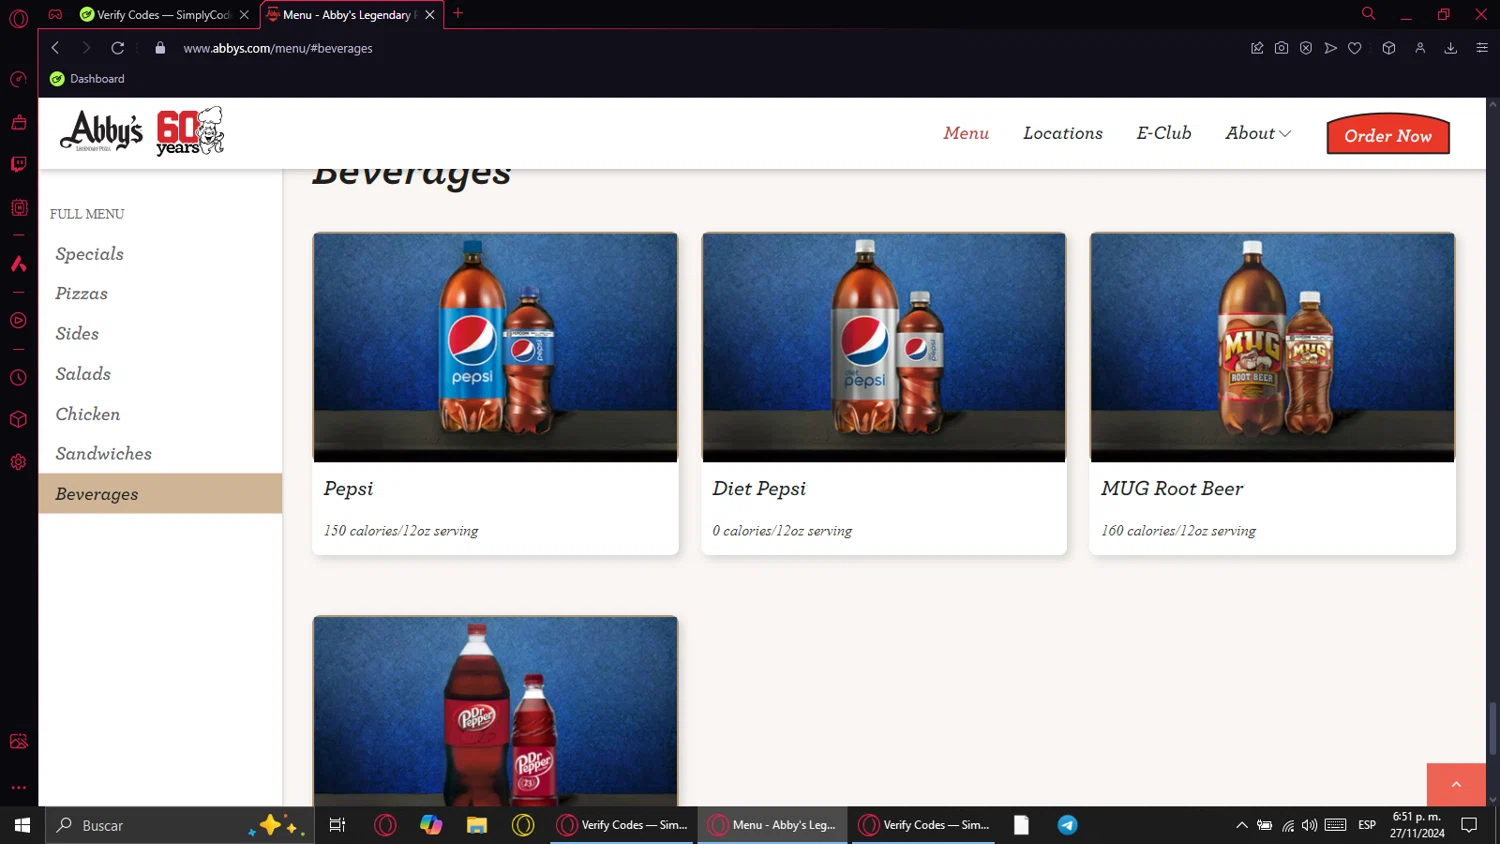This screenshot has height=844, width=1500.
Task: Open GX Control speedometer in sidebar
Action: pos(18,79)
